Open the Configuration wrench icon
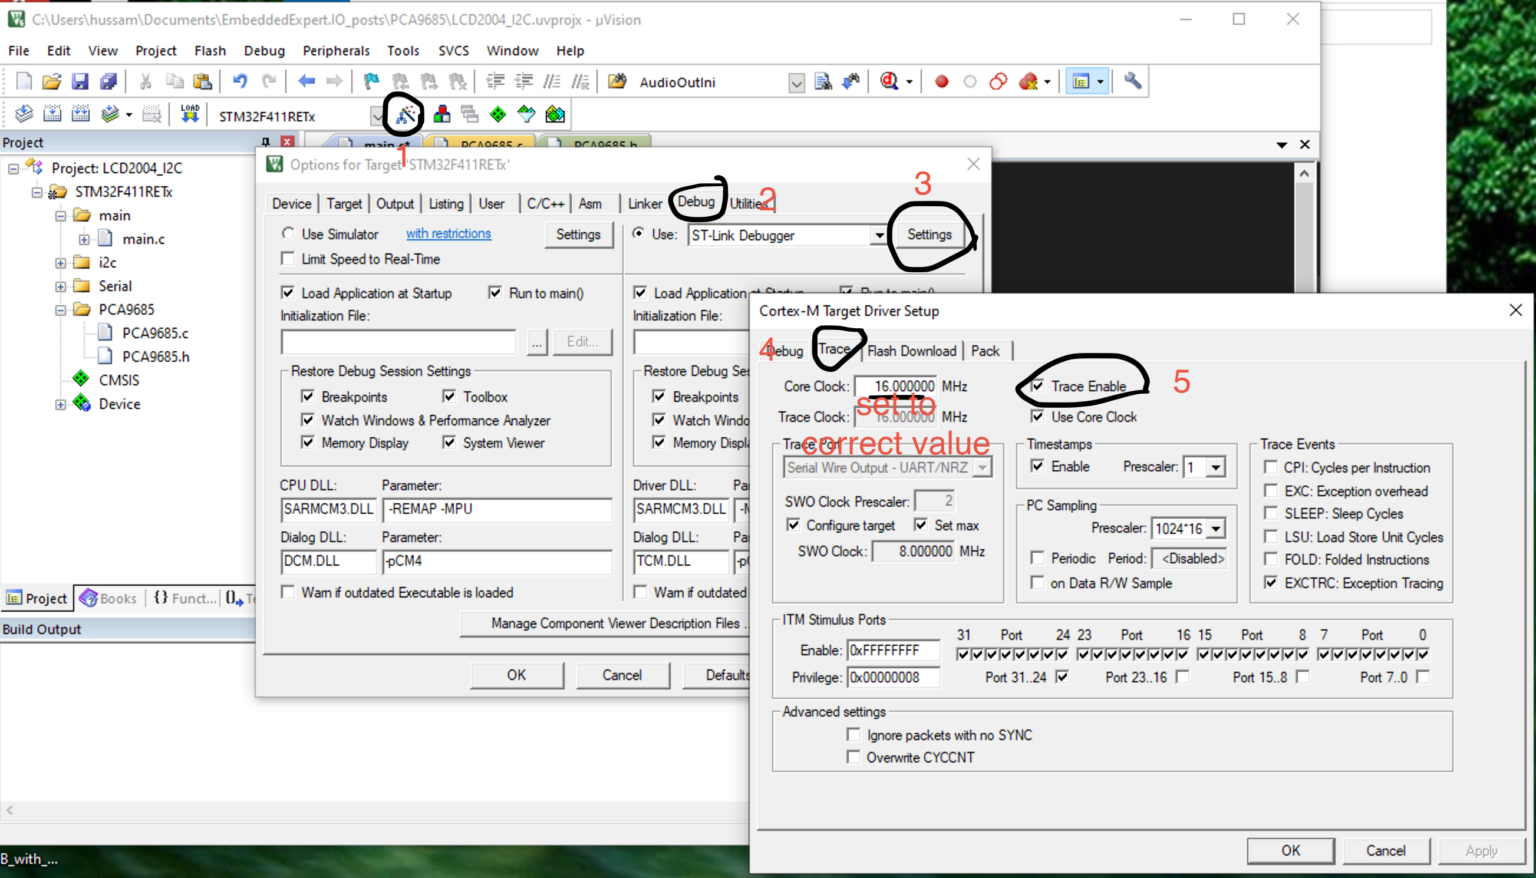Screen dimensions: 1536x878 (x=1132, y=82)
